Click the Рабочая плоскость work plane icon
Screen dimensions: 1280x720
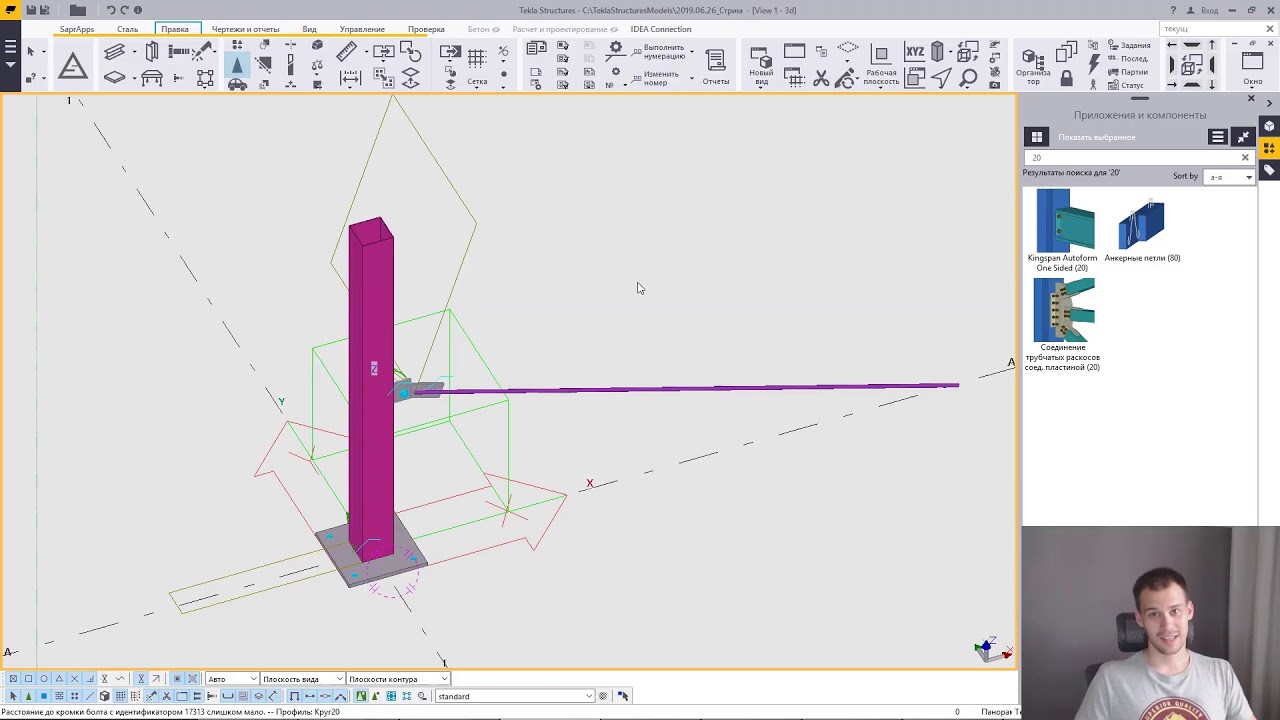pos(881,66)
